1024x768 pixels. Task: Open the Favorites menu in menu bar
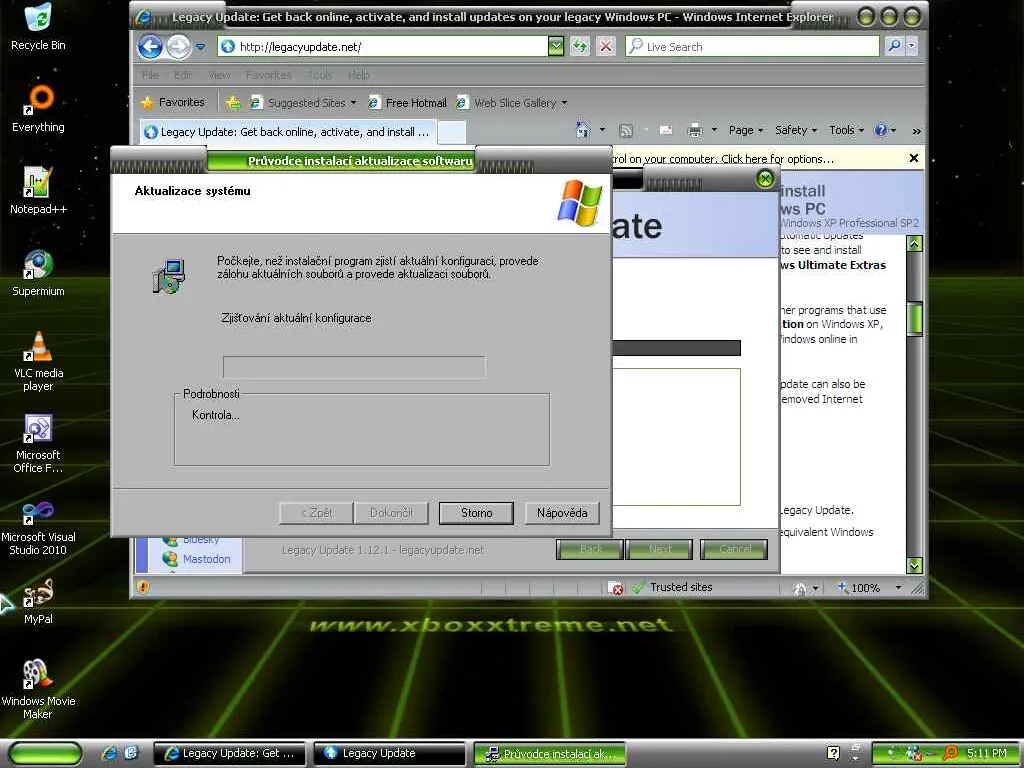268,75
